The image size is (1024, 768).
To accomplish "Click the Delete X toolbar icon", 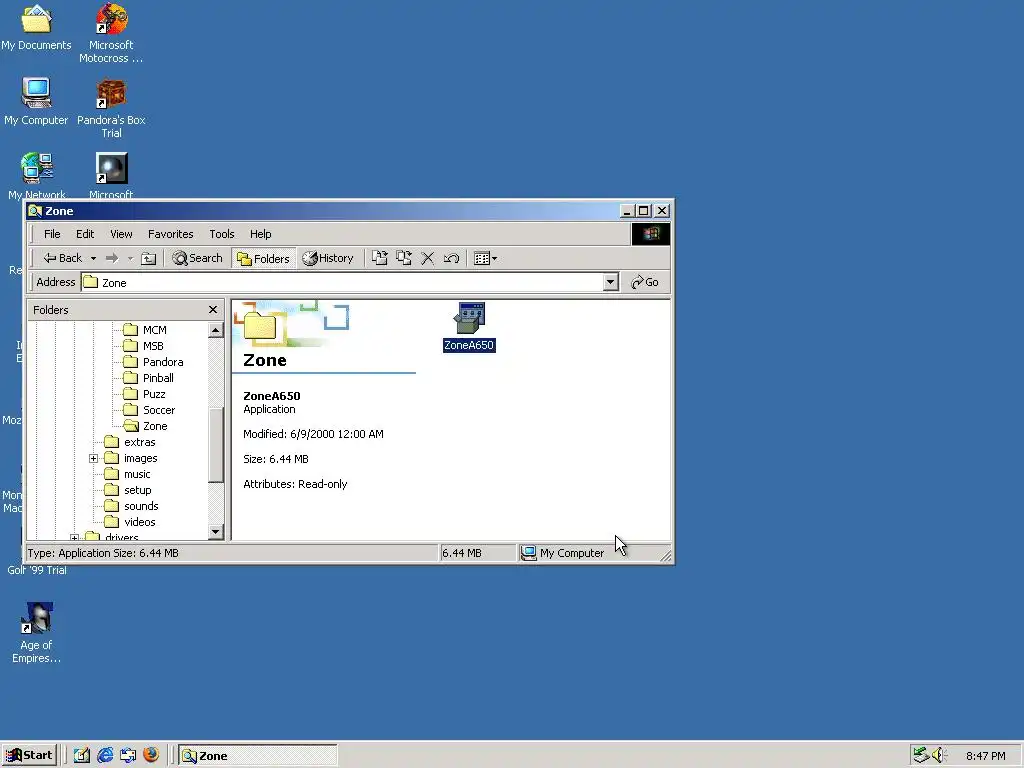I will [x=428, y=259].
